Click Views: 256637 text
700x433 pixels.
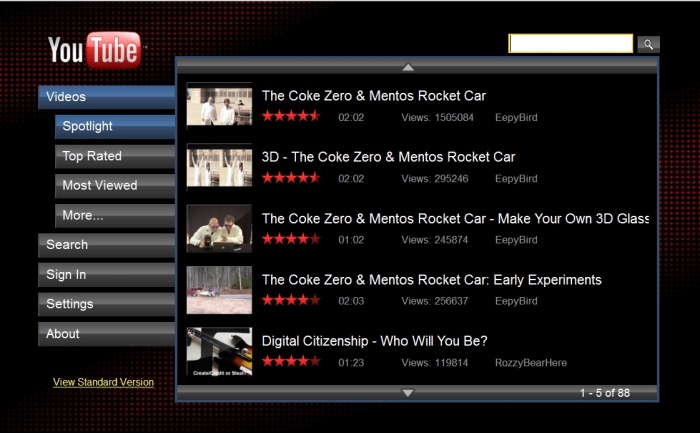[x=435, y=301]
